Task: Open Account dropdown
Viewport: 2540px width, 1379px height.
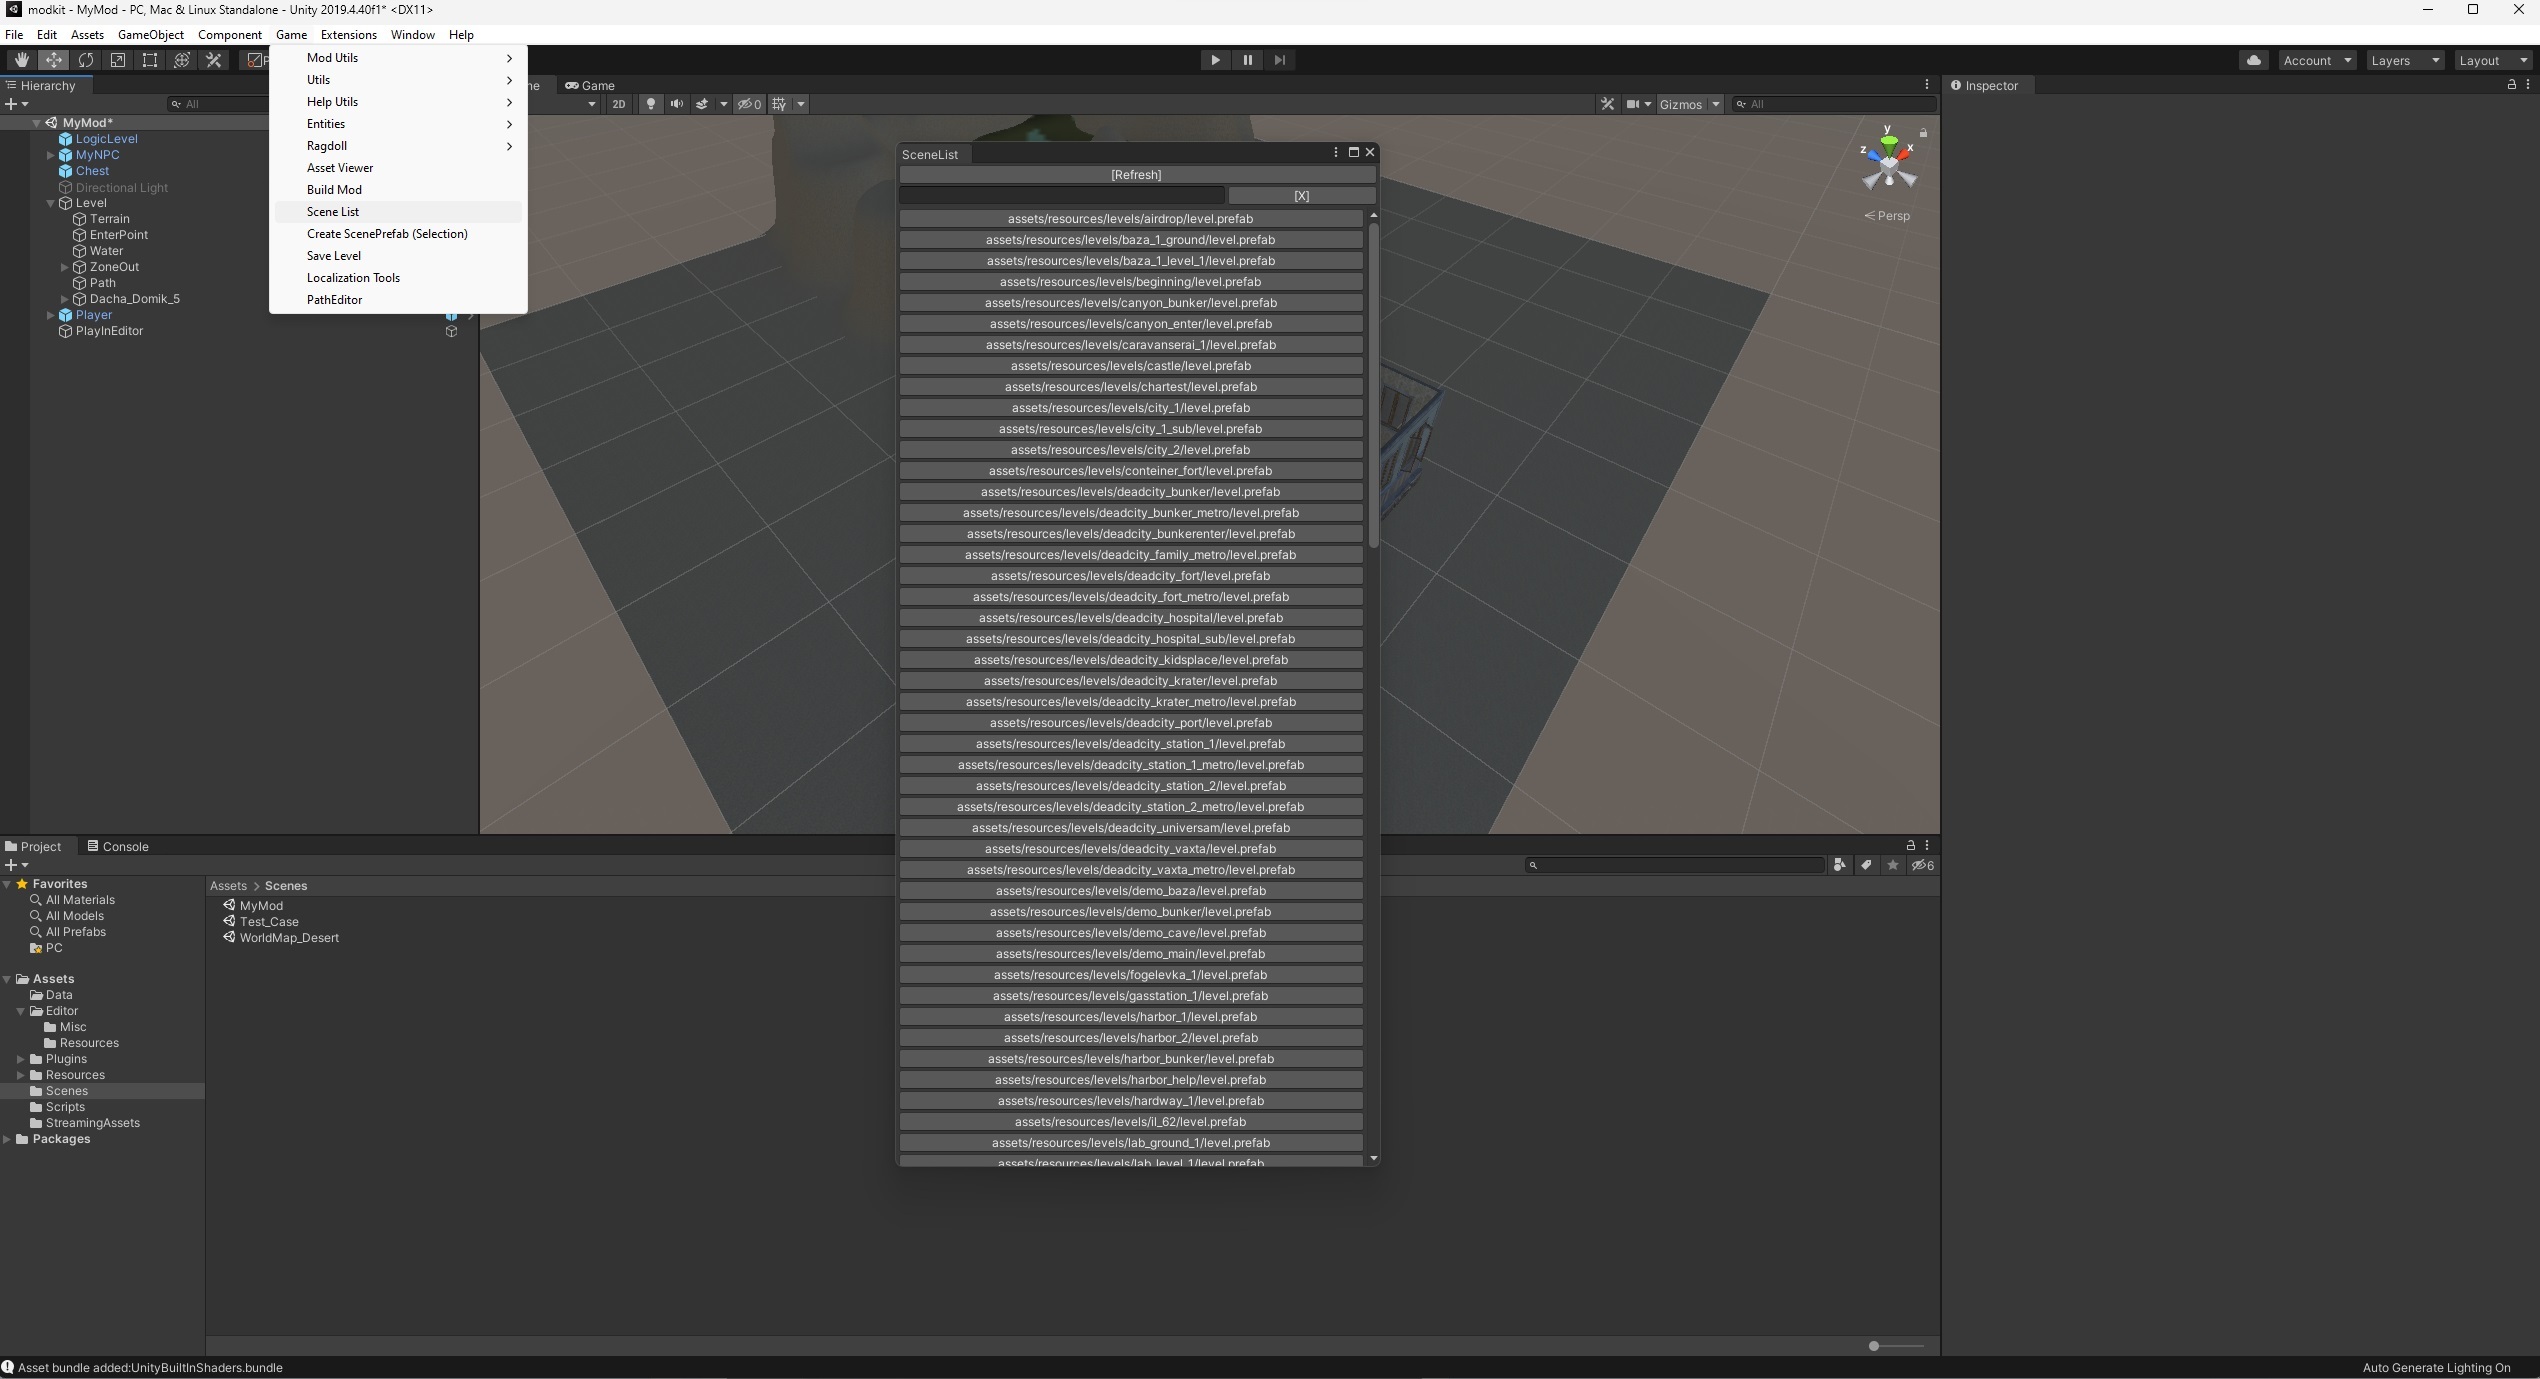Action: tap(2317, 60)
